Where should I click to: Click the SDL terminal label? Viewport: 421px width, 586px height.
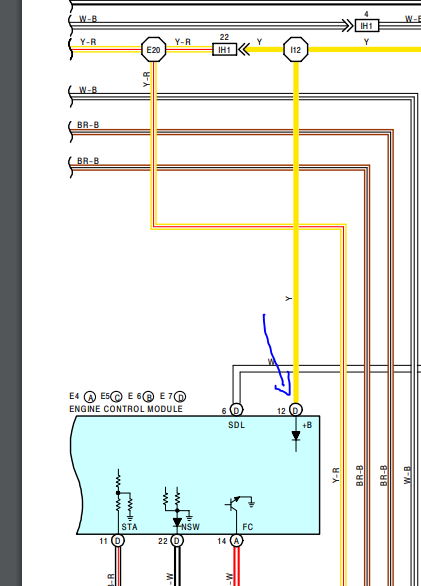(x=236, y=425)
